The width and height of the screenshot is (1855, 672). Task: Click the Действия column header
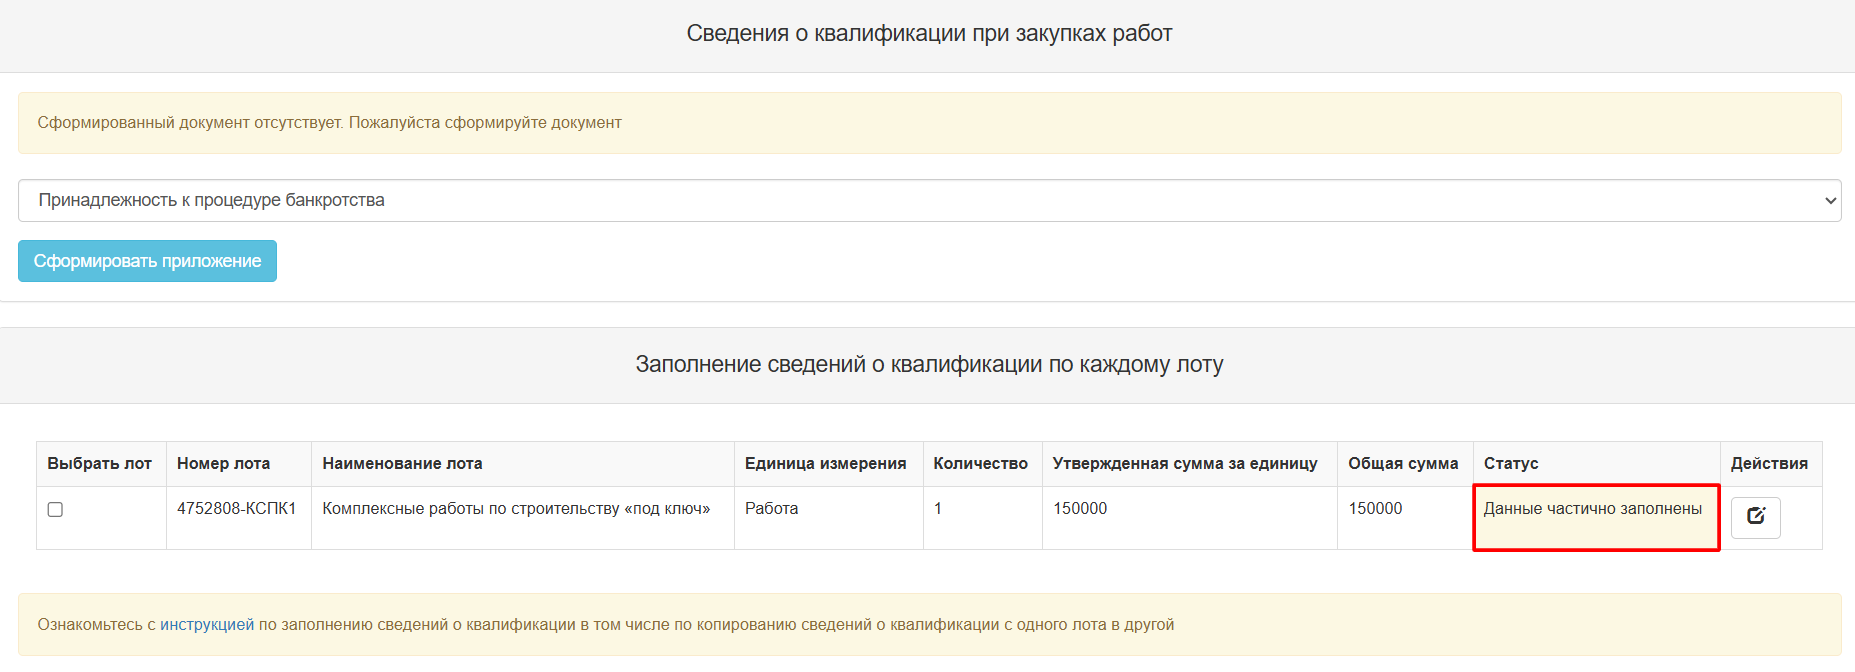1769,464
